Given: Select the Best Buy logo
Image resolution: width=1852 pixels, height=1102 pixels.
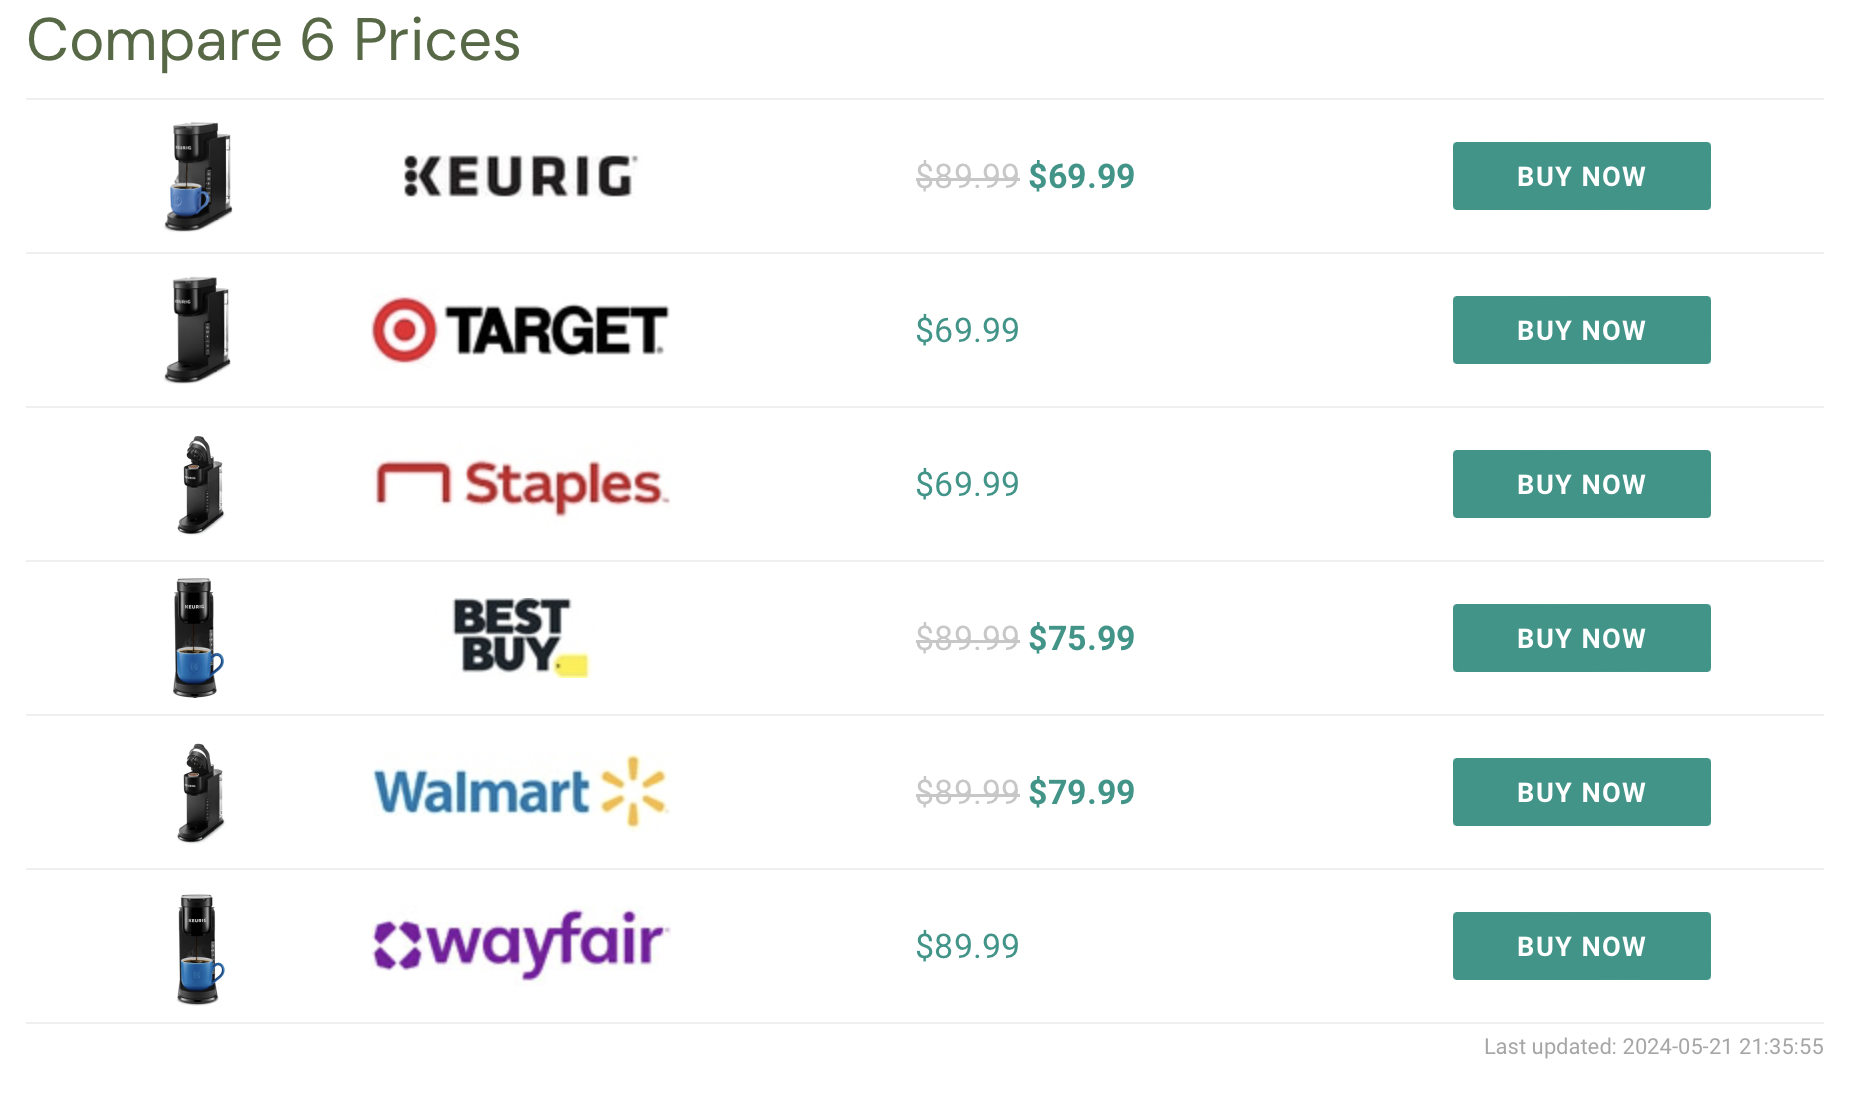Looking at the screenshot, I should click(x=520, y=638).
